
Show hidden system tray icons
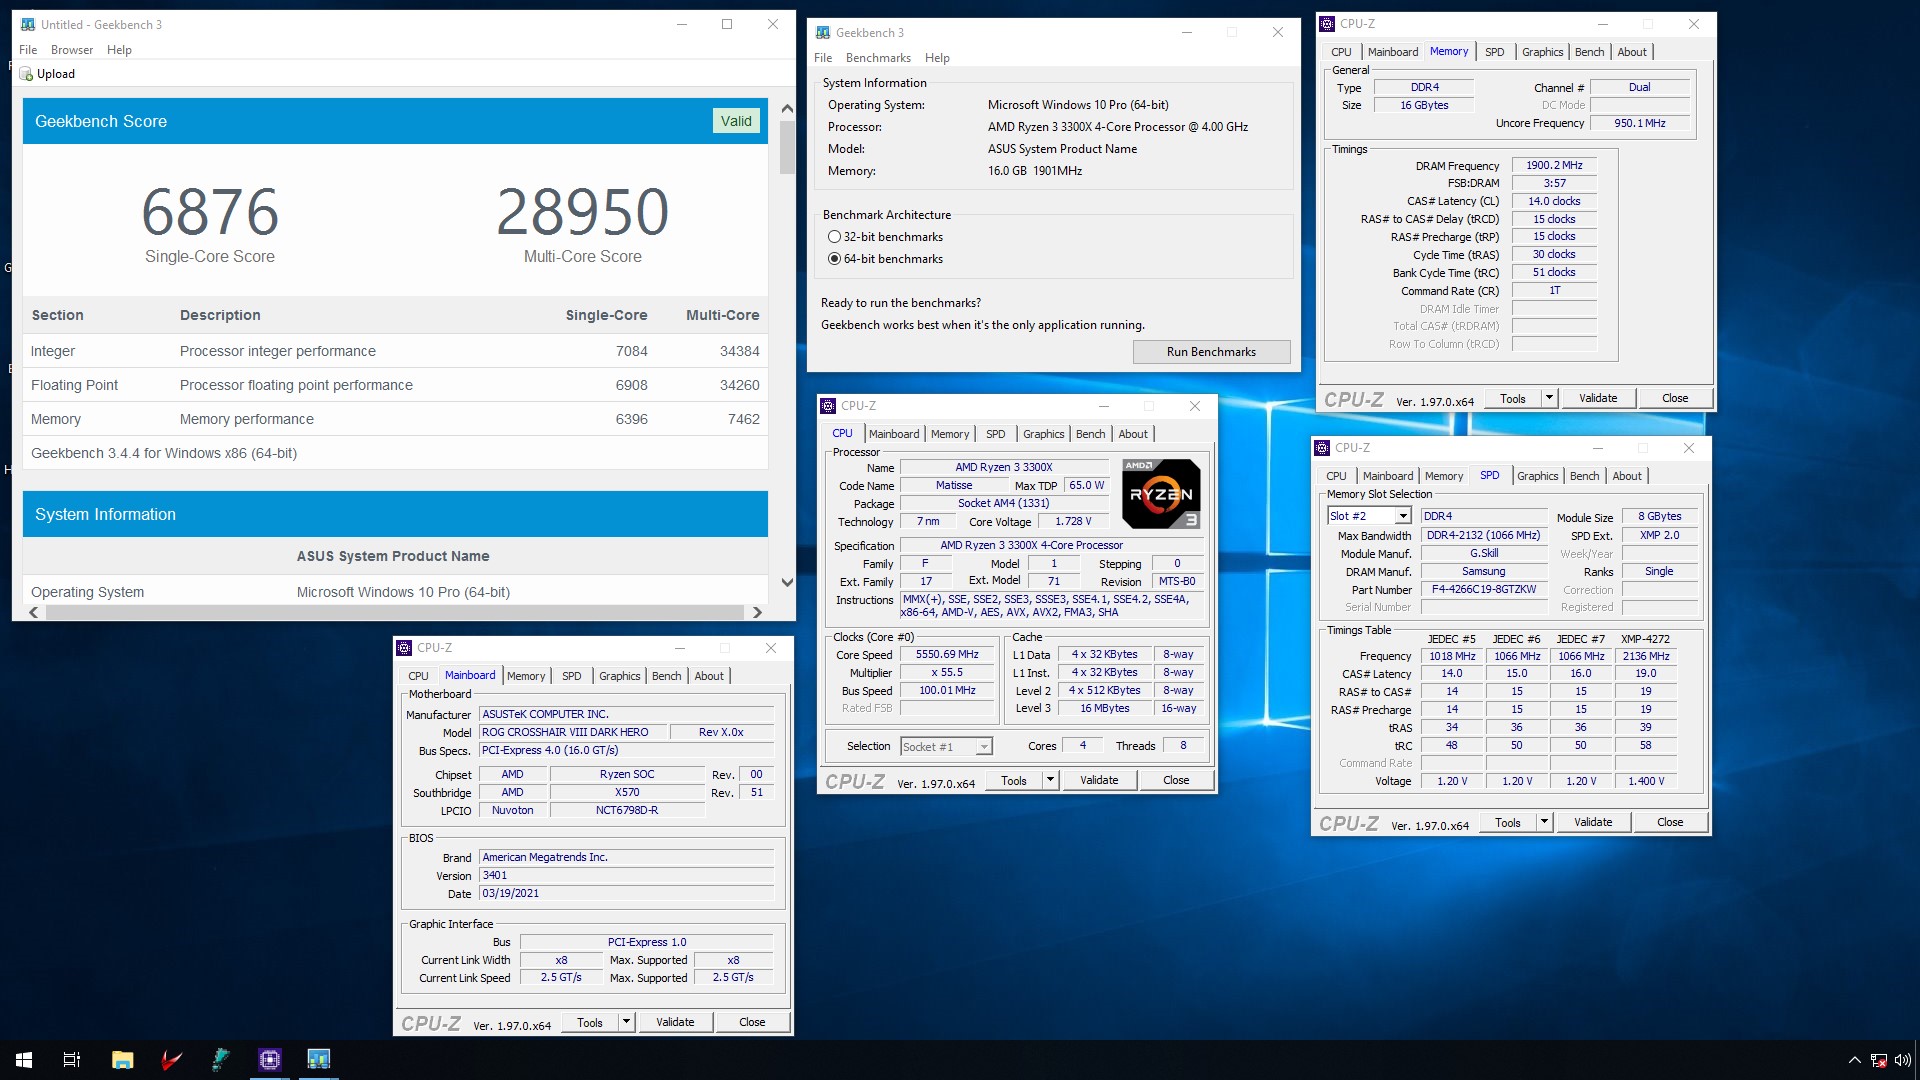pos(1854,1060)
